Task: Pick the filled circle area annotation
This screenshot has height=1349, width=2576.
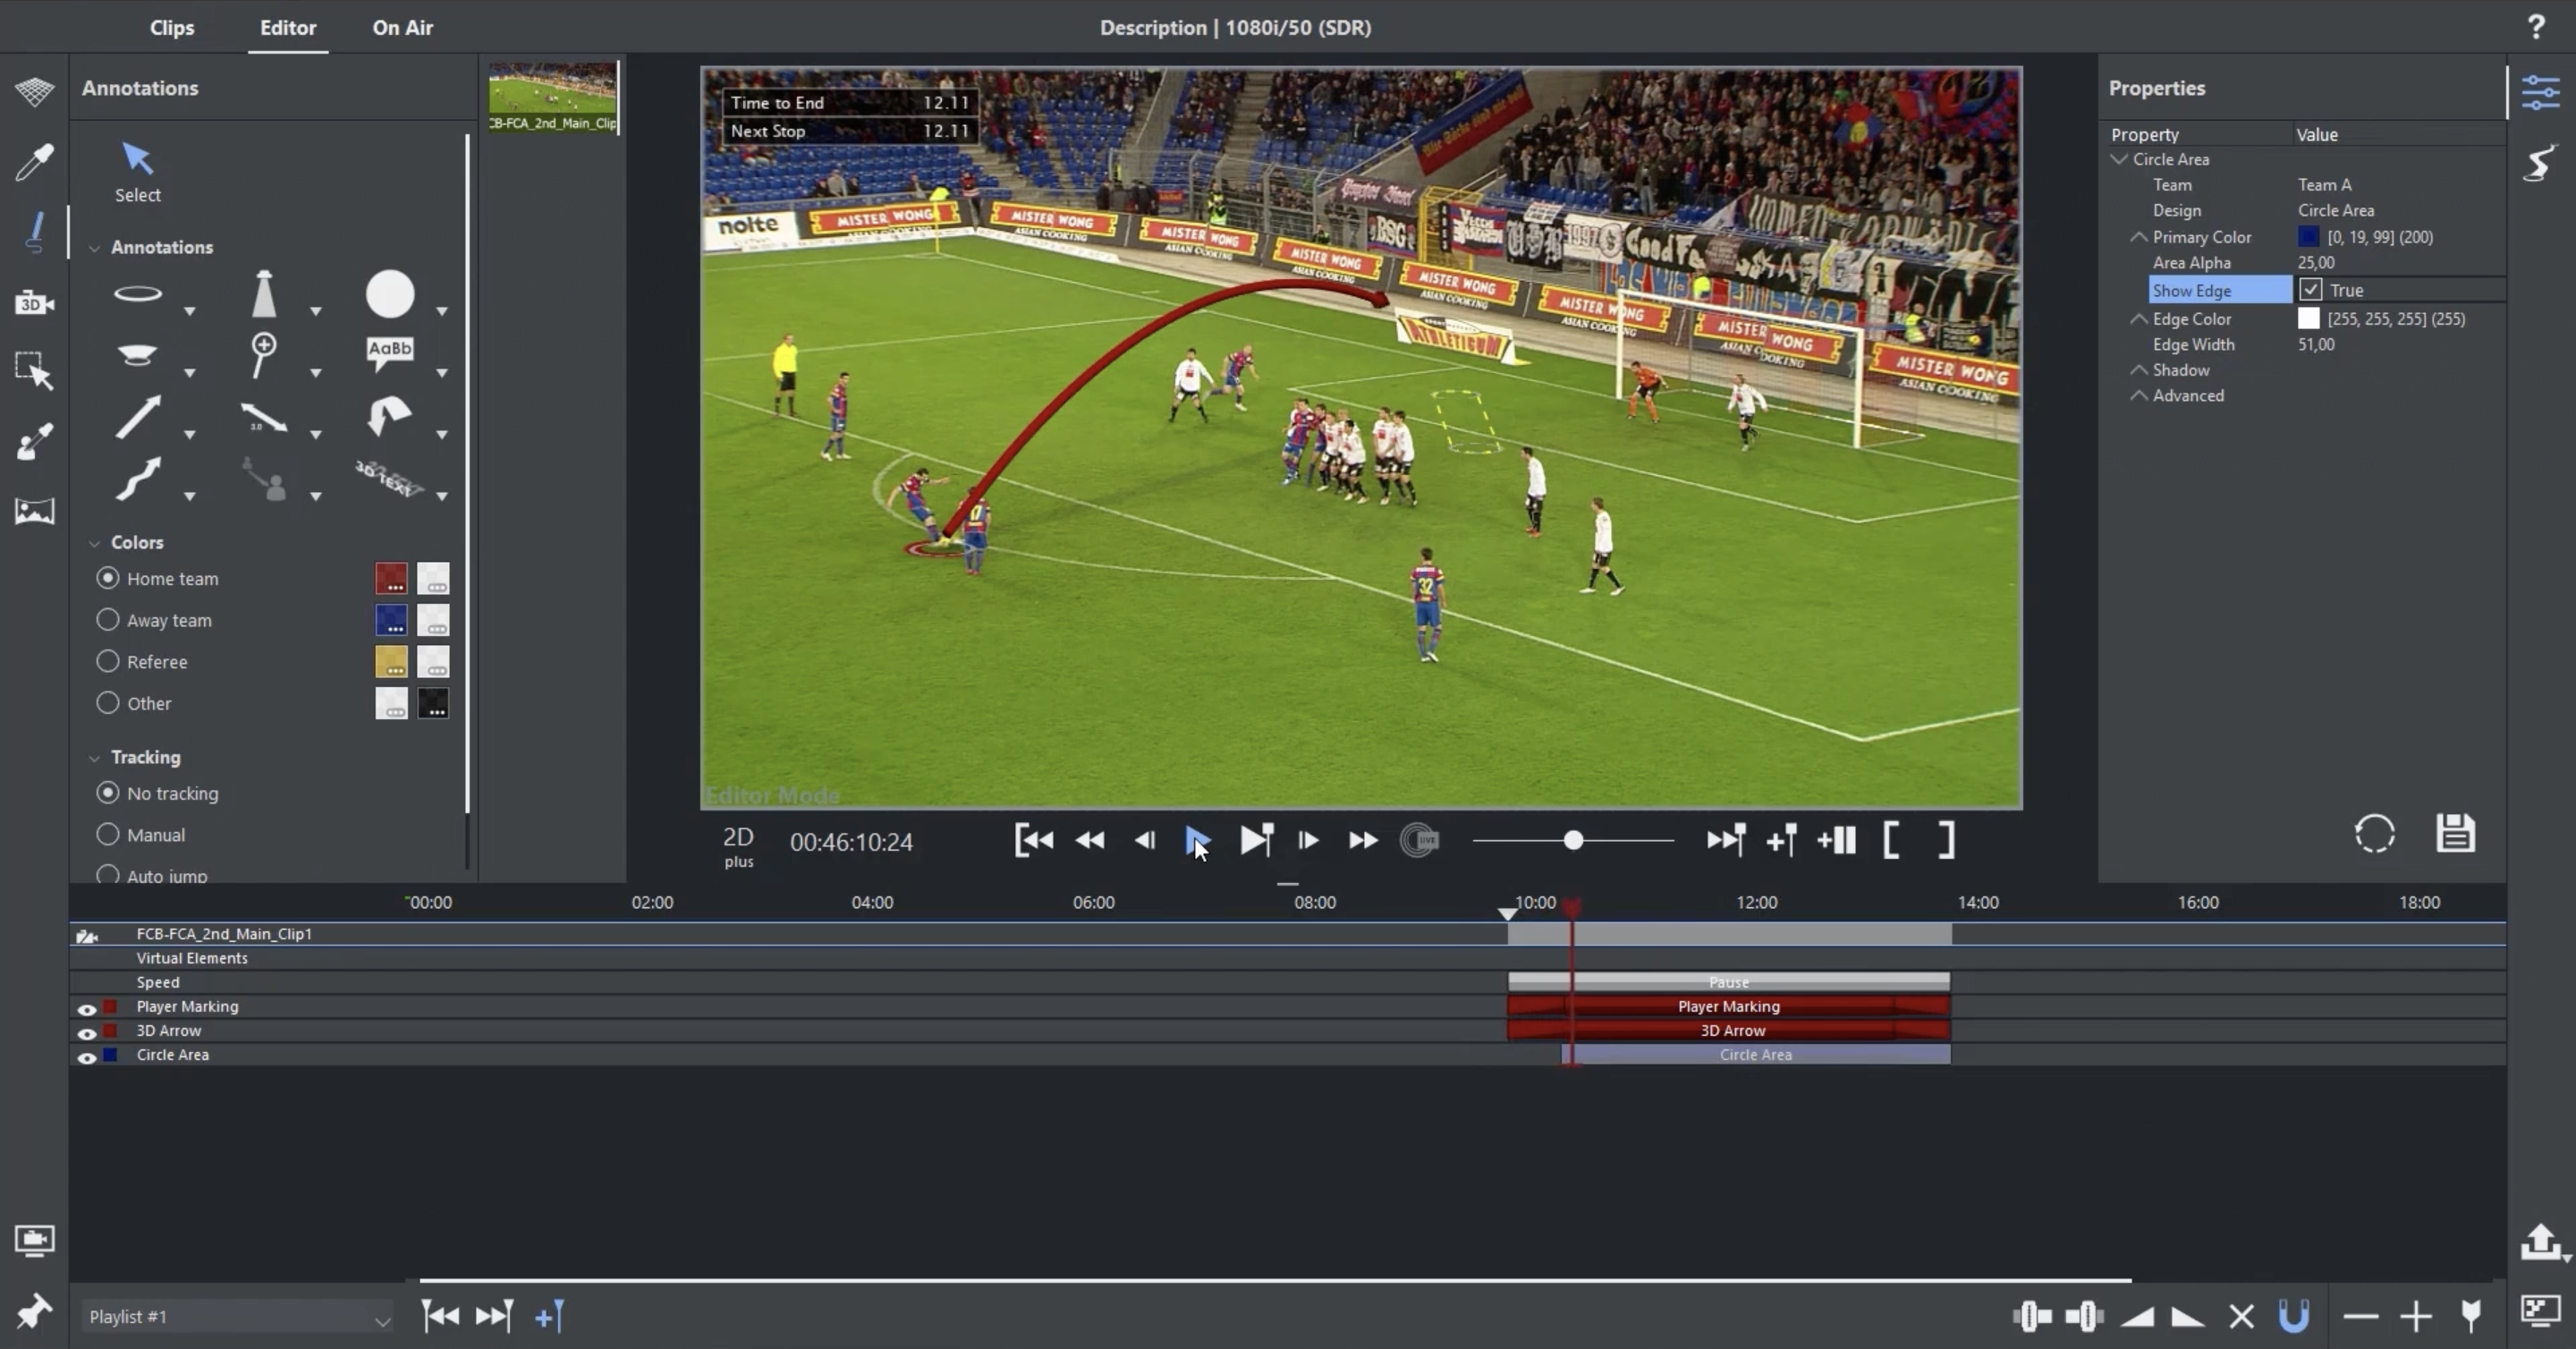Action: point(389,294)
